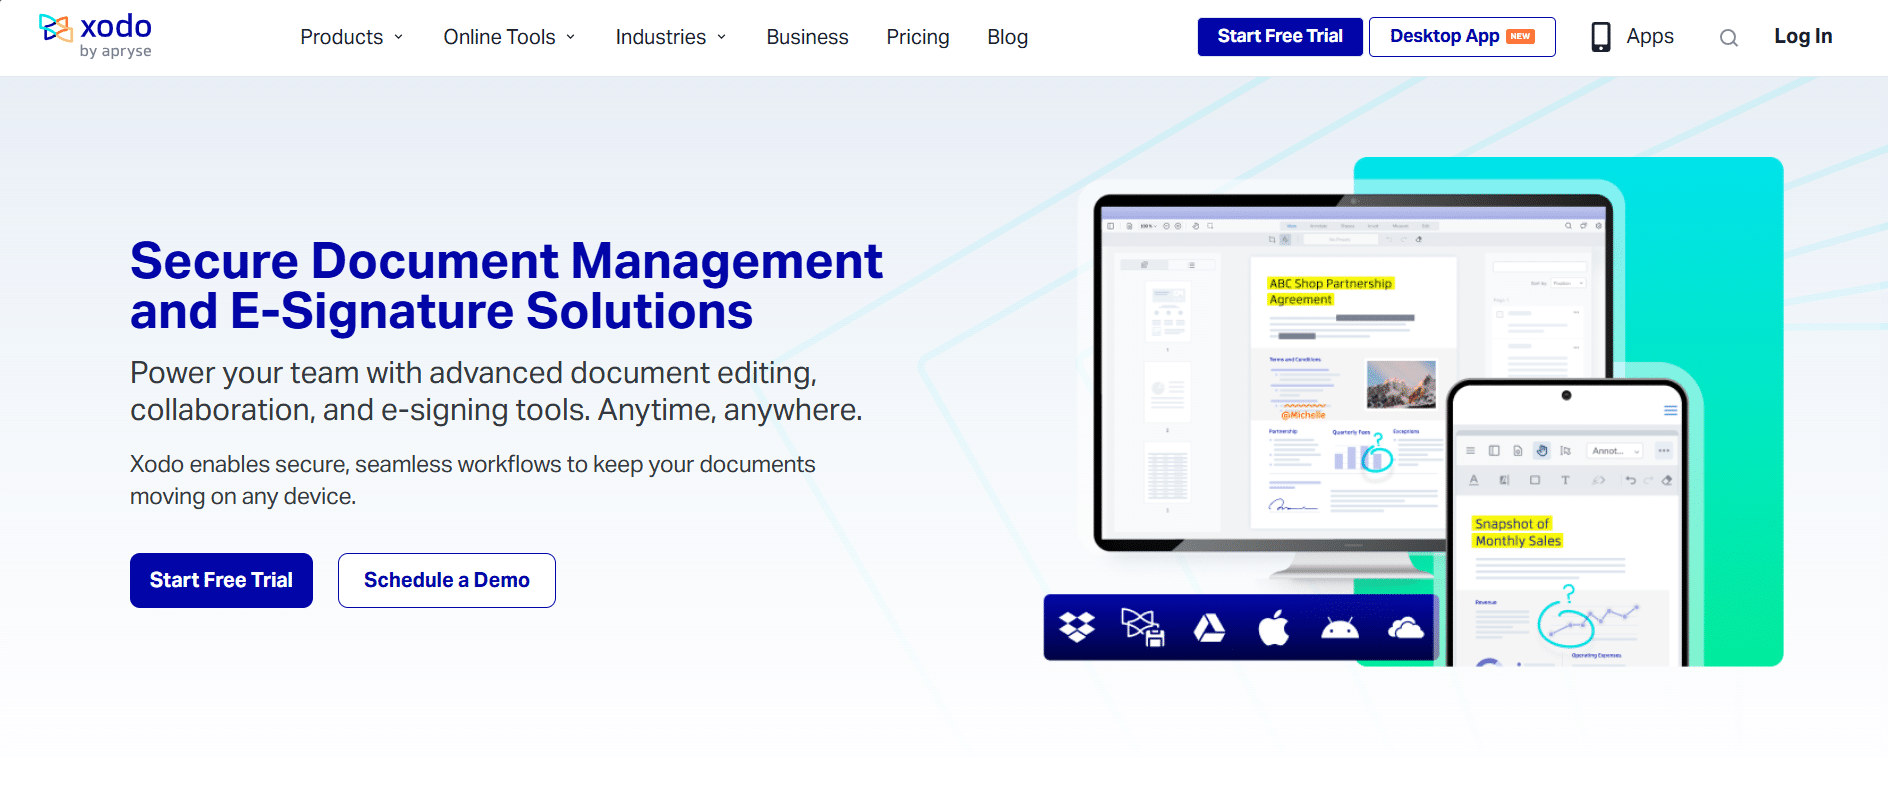
Task: Open the search magnifier icon
Action: 1728,38
